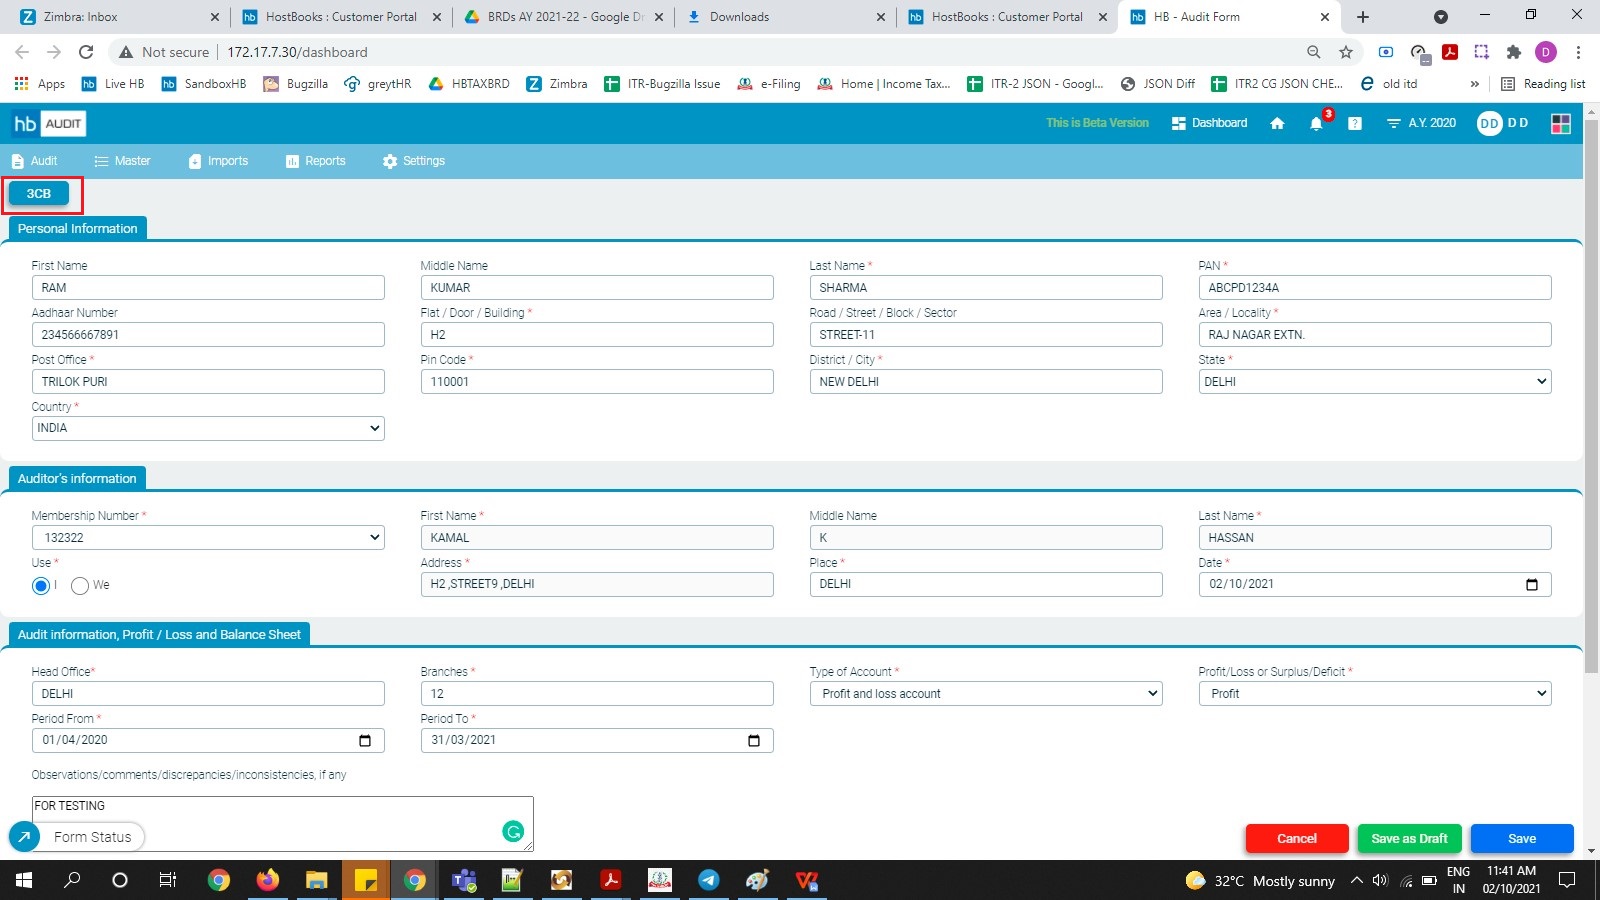Select the 'I' radio option

click(x=41, y=586)
